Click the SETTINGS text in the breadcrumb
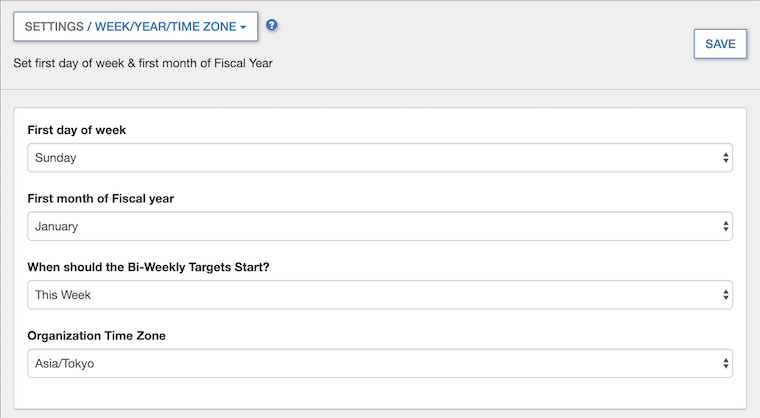The height and width of the screenshot is (418, 760). coord(54,27)
